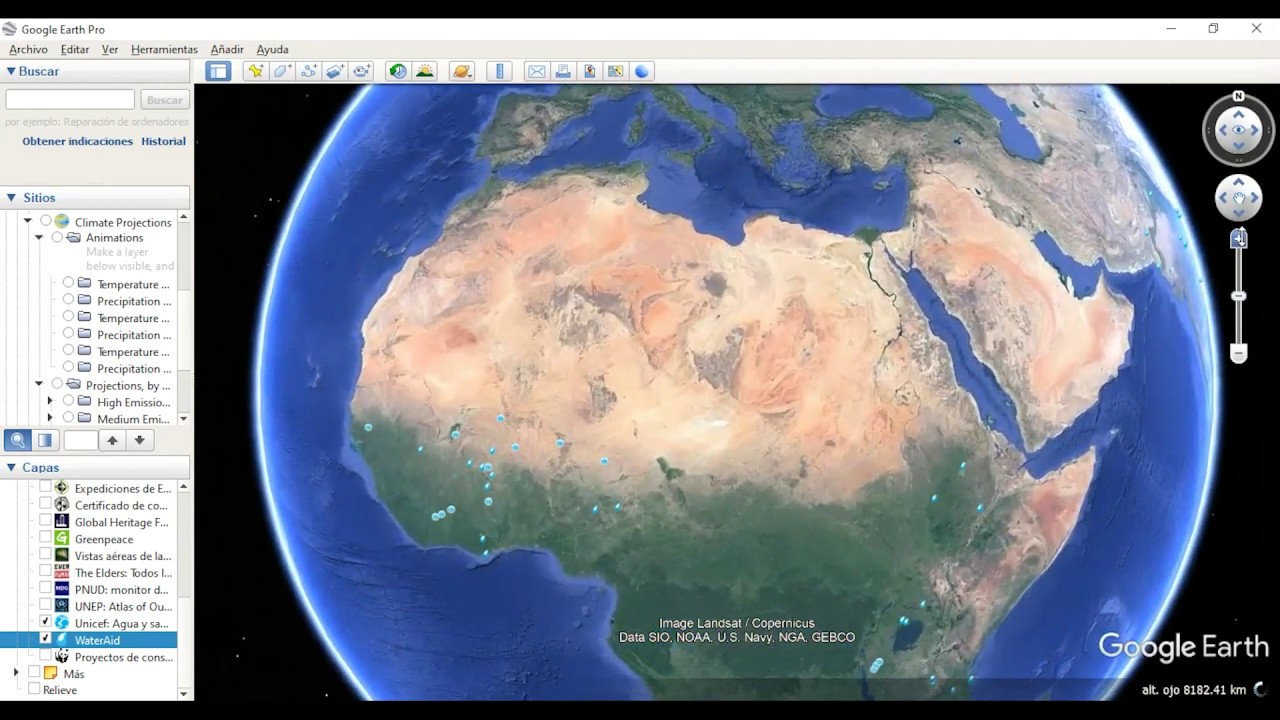The height and width of the screenshot is (720, 1280).
Task: Collapse the Capas panel
Action: 11,467
